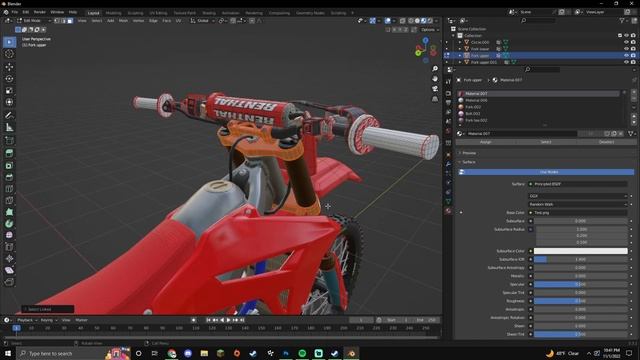Select the Poly Build tool
Screen dimensions: 640x360
pyautogui.click(x=9, y=212)
